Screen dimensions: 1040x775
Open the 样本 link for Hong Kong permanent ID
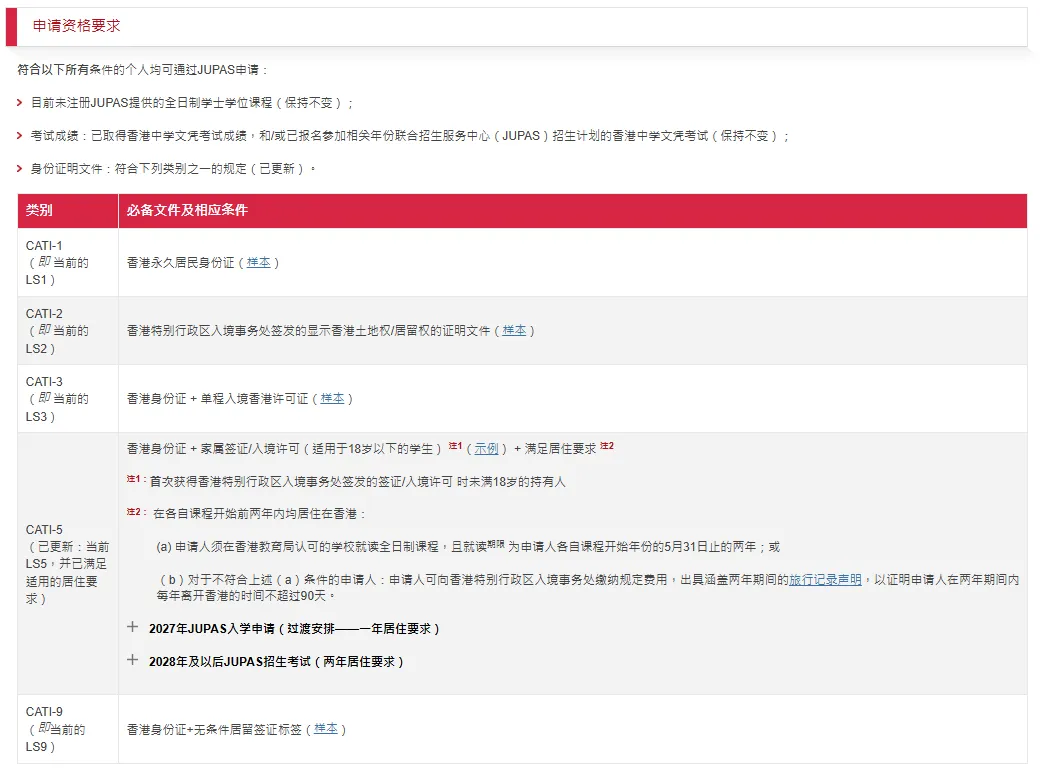[258, 262]
